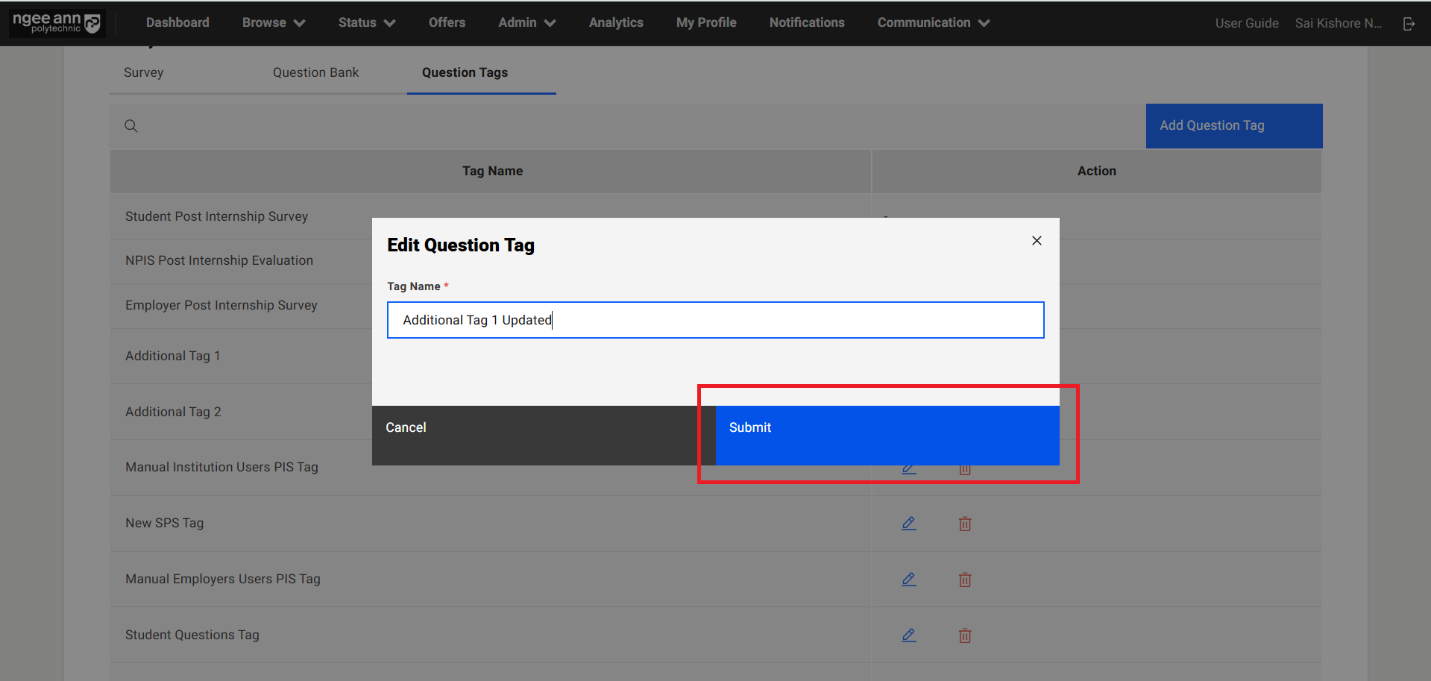Edit the New SPS Tag row
Screen dimensions: 1431x681
point(908,523)
